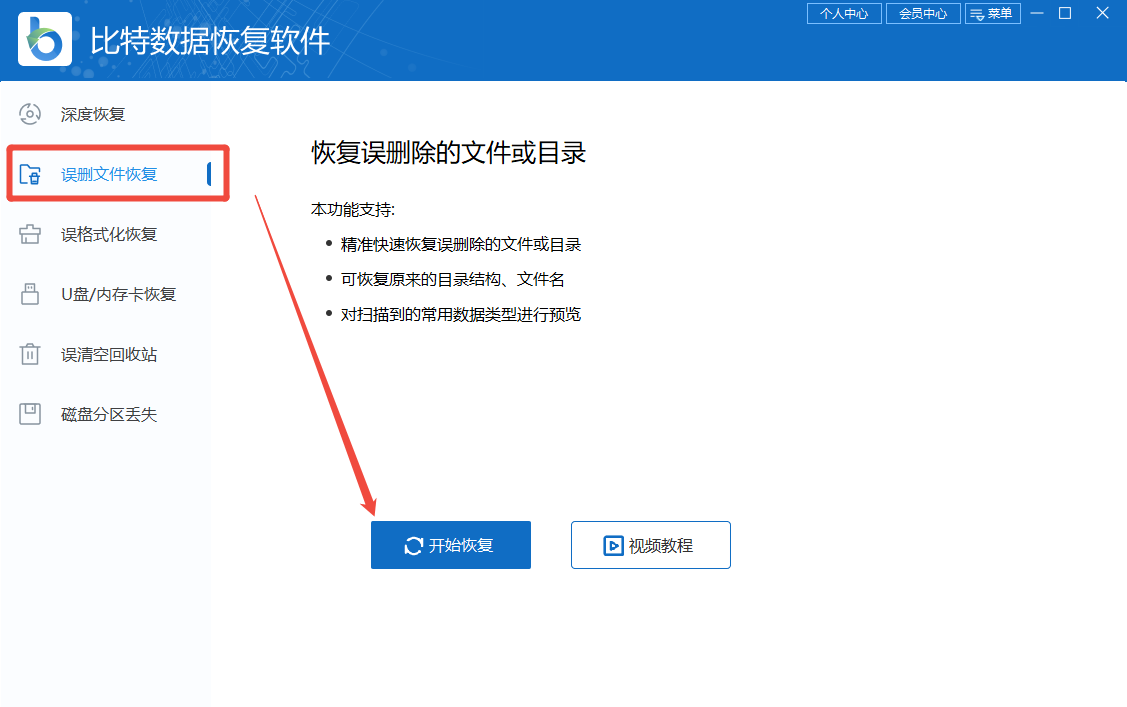Choose the 误清空回收站 mode
The image size is (1127, 707).
pos(109,354)
